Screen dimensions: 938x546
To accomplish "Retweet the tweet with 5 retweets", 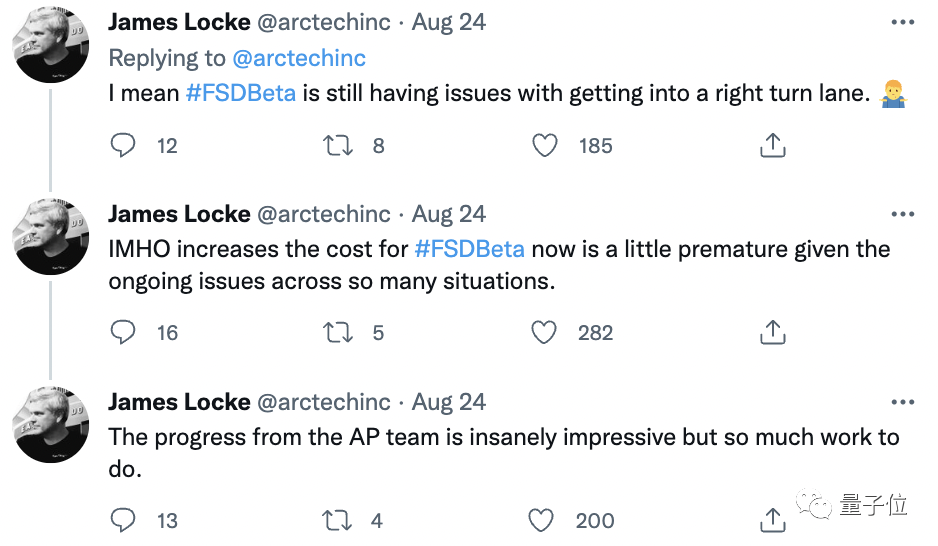I will (338, 333).
